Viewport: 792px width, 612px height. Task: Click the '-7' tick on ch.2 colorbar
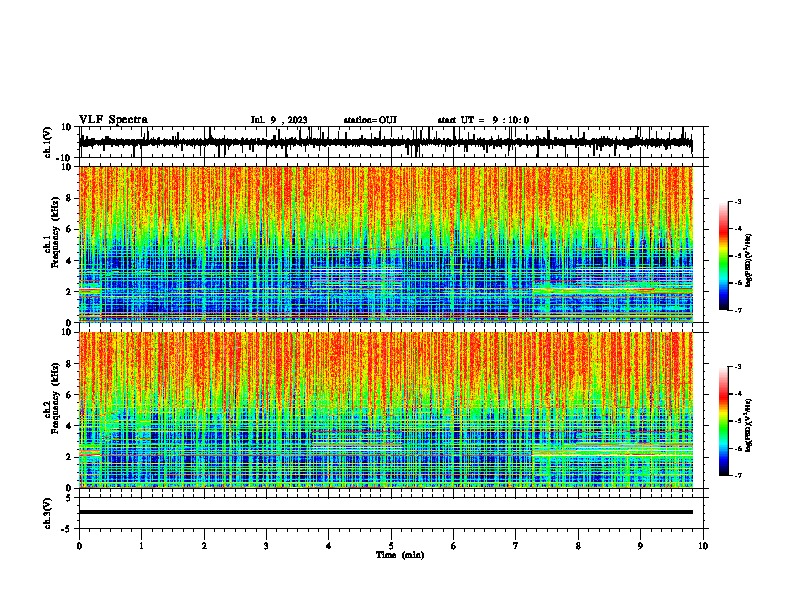pos(737,475)
